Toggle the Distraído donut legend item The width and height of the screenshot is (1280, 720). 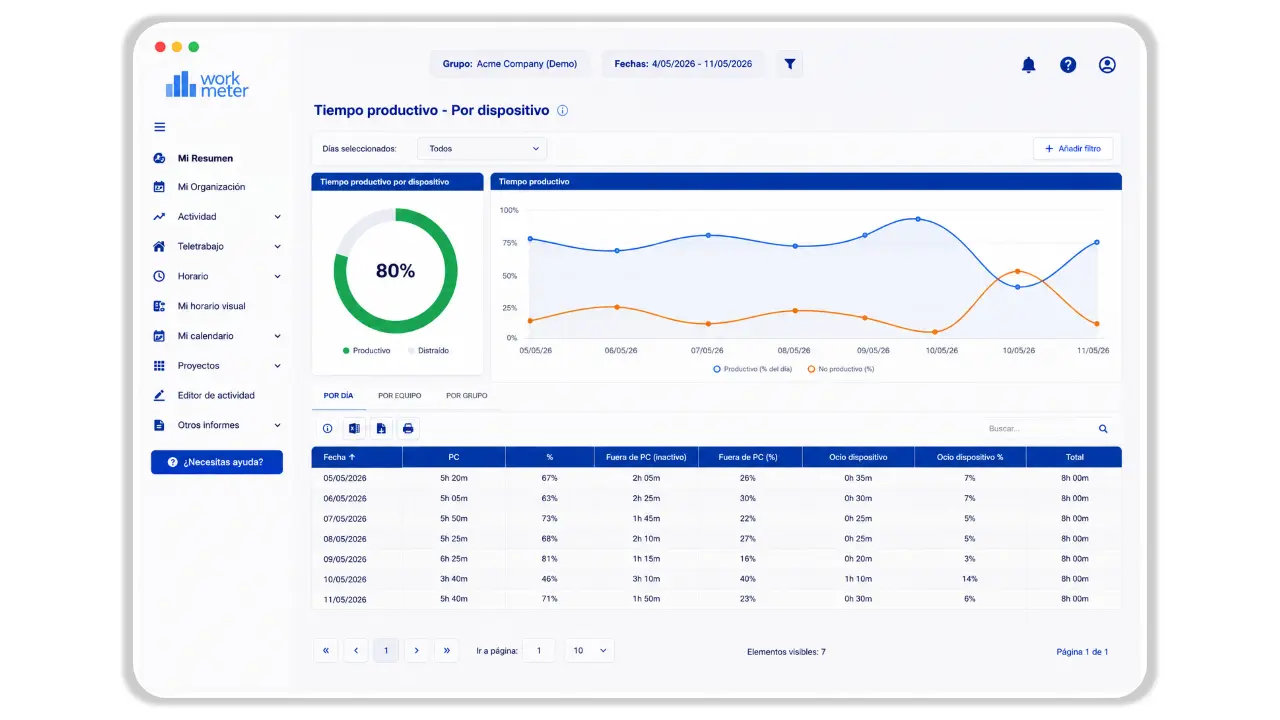(x=428, y=351)
